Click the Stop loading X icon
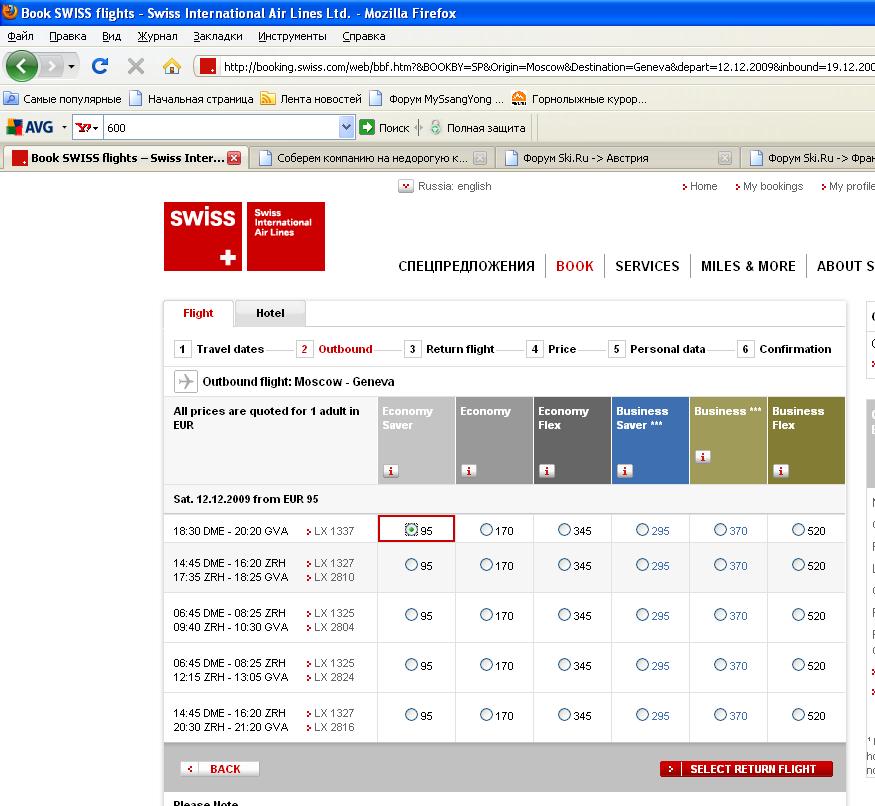Viewport: 875px width, 806px height. (x=136, y=66)
